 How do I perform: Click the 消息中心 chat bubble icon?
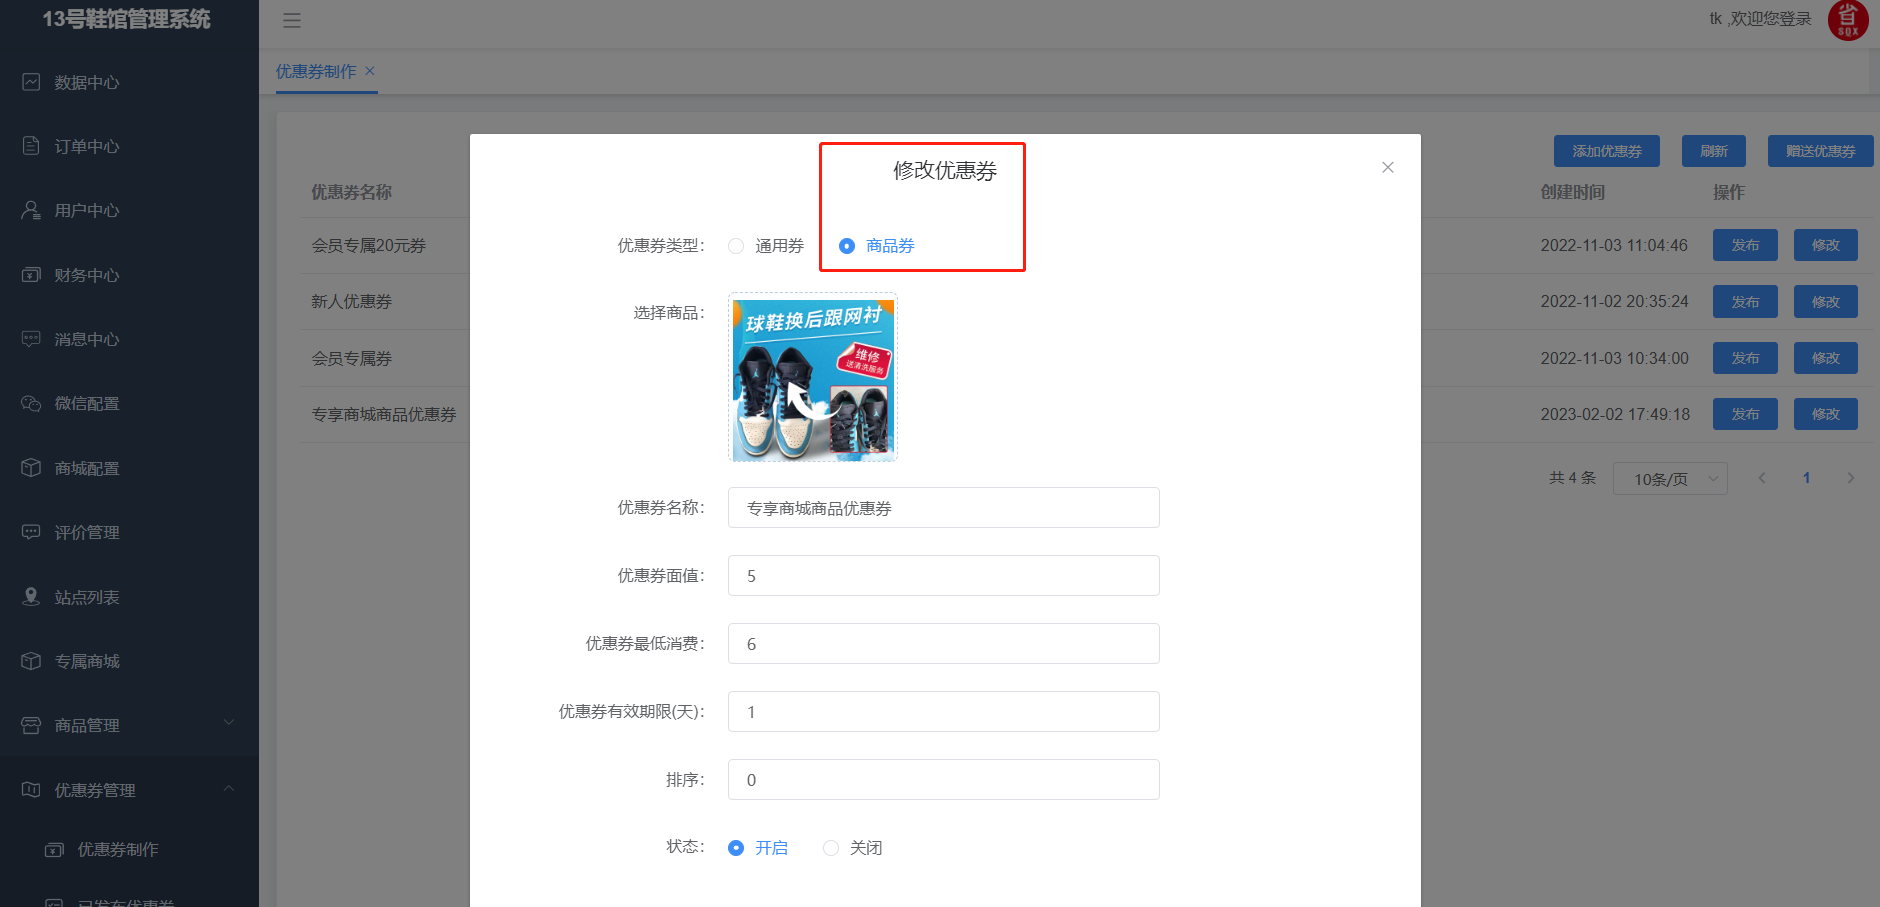click(x=31, y=339)
